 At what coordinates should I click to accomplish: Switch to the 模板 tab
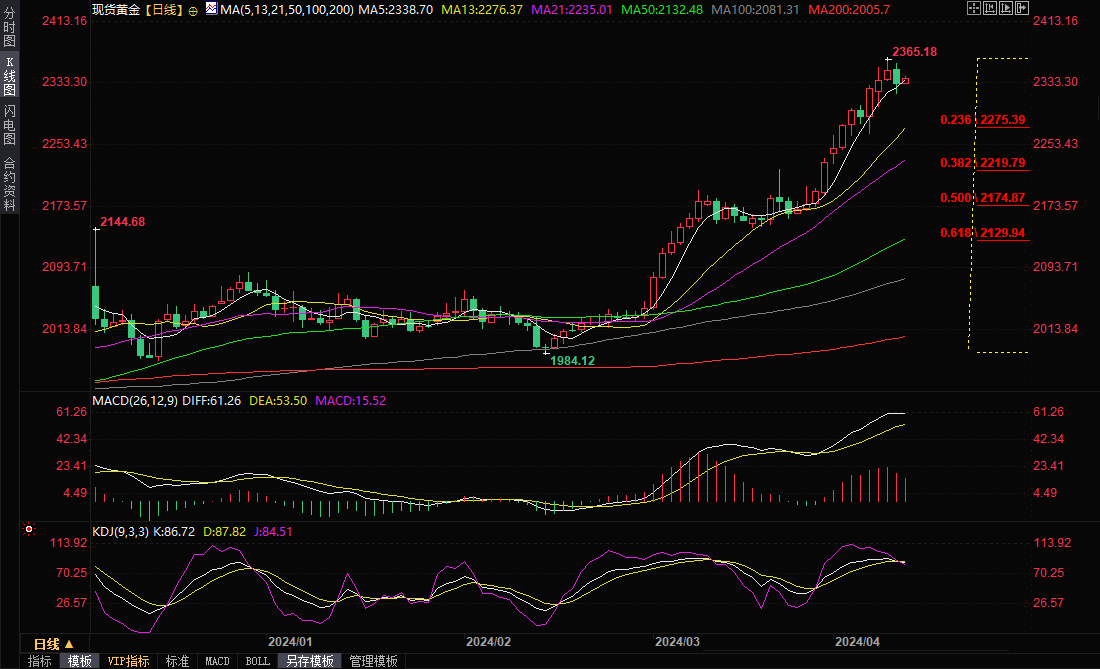pos(79,661)
